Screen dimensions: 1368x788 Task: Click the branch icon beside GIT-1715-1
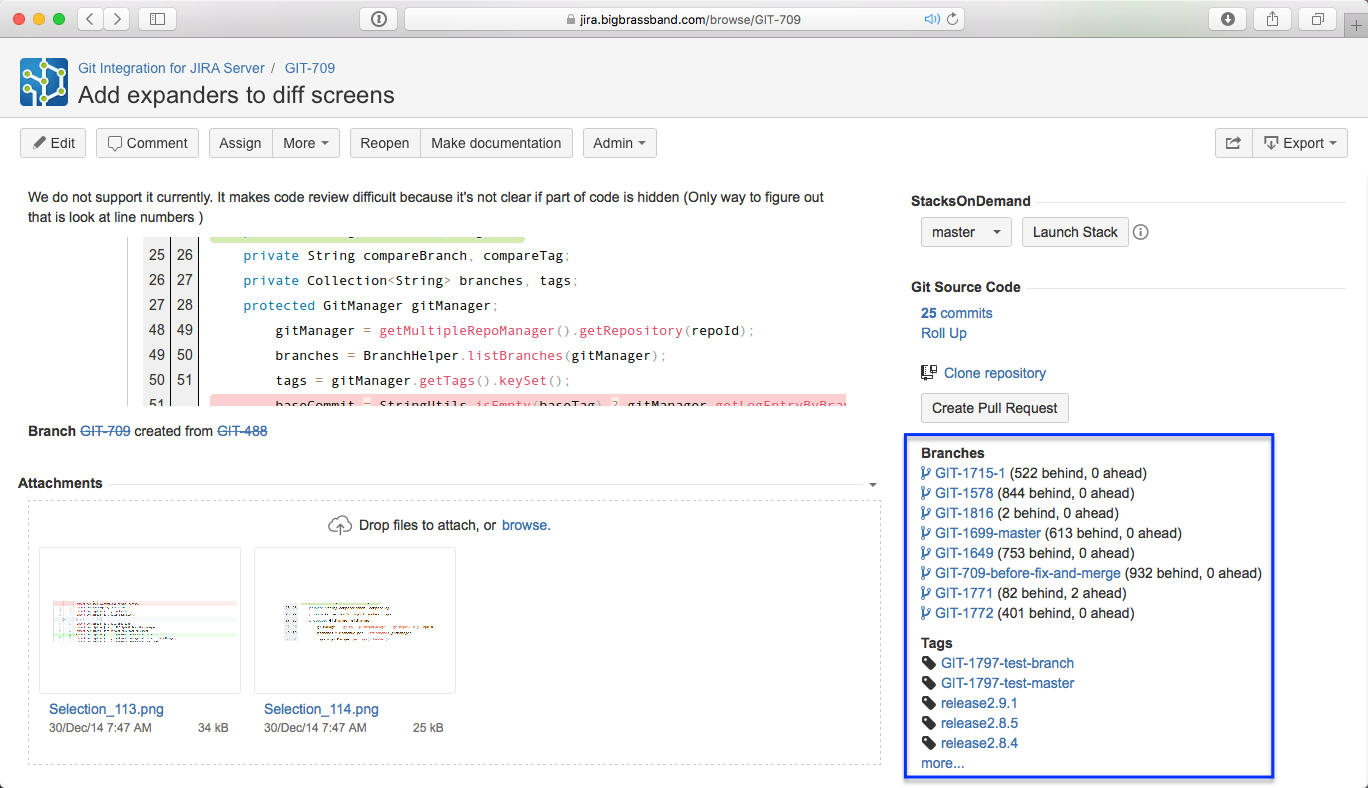(x=926, y=473)
